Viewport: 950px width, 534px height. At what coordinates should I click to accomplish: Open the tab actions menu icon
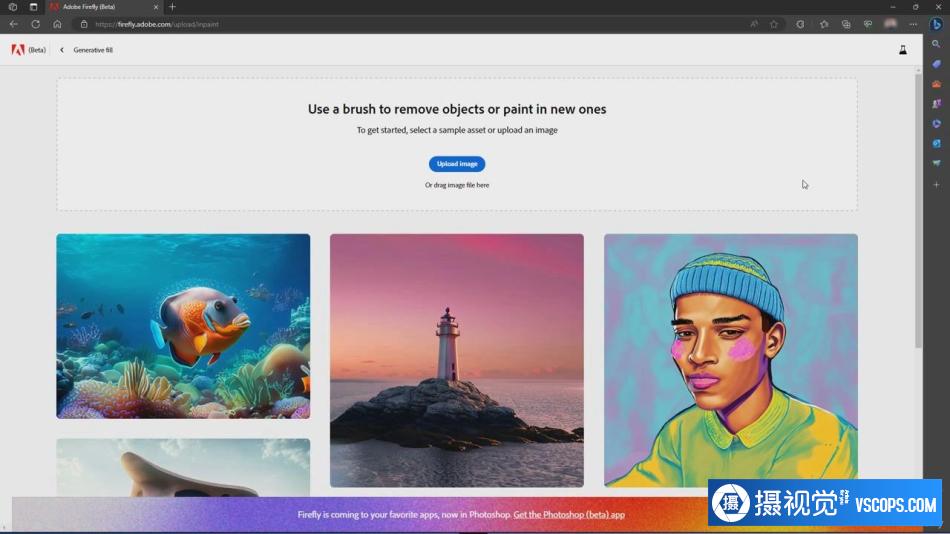pos(33,7)
